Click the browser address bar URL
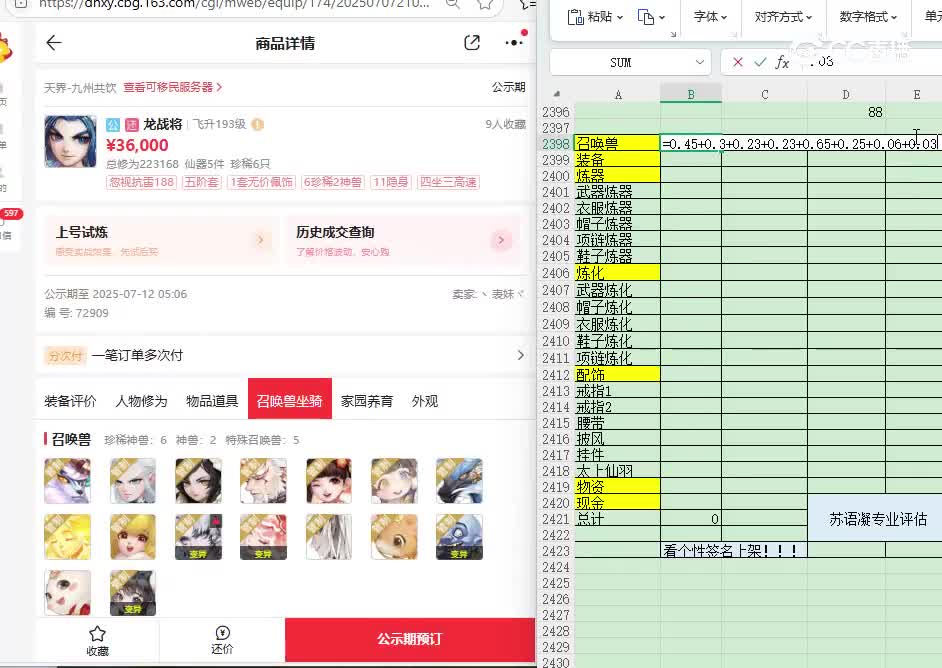The width and height of the screenshot is (942, 668). (x=234, y=4)
